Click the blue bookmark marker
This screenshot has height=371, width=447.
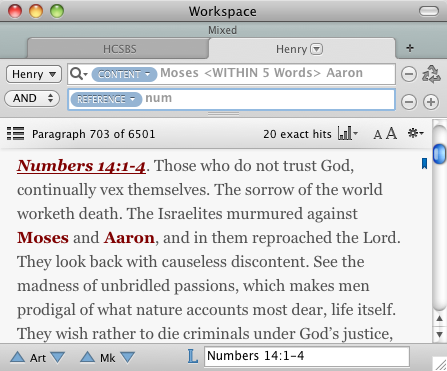[x=424, y=163]
